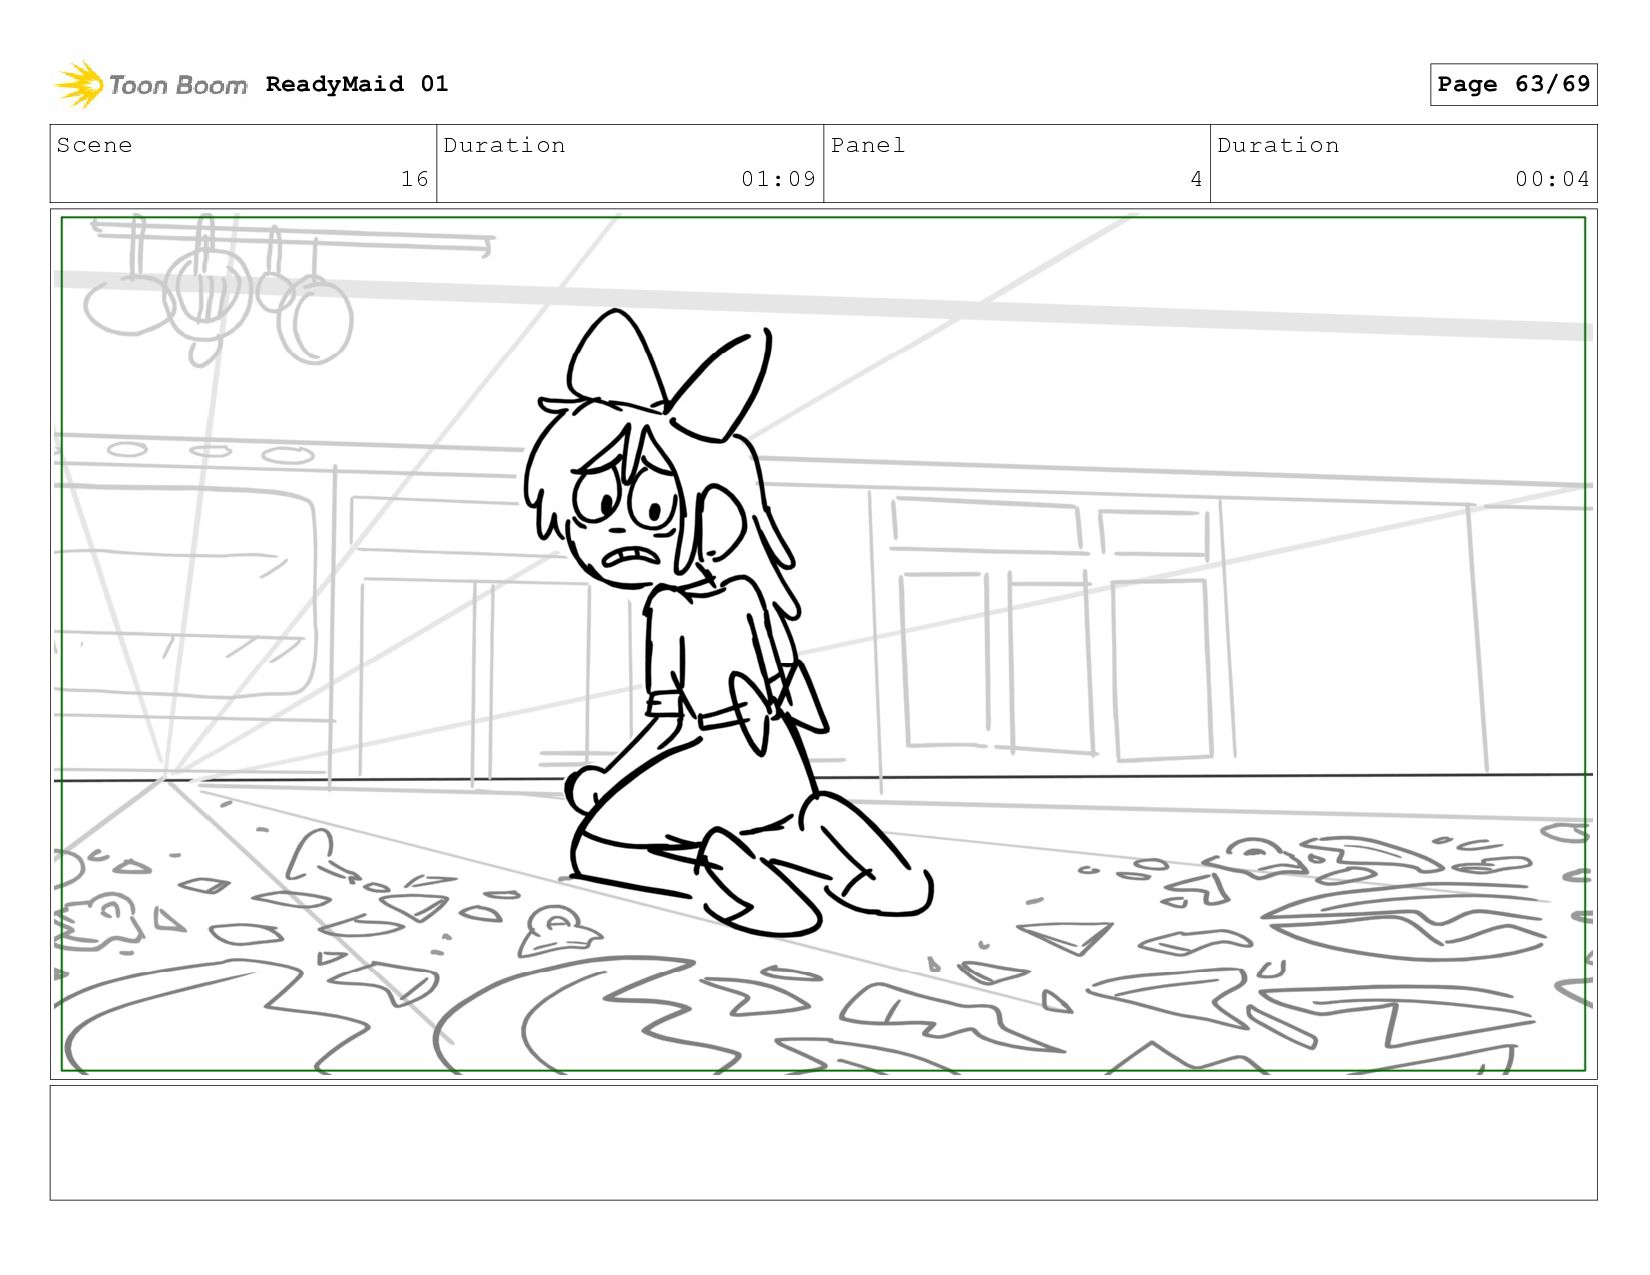Click the Toon Boom logo icon
Viewport: 1650px width, 1275px height.
tap(79, 85)
